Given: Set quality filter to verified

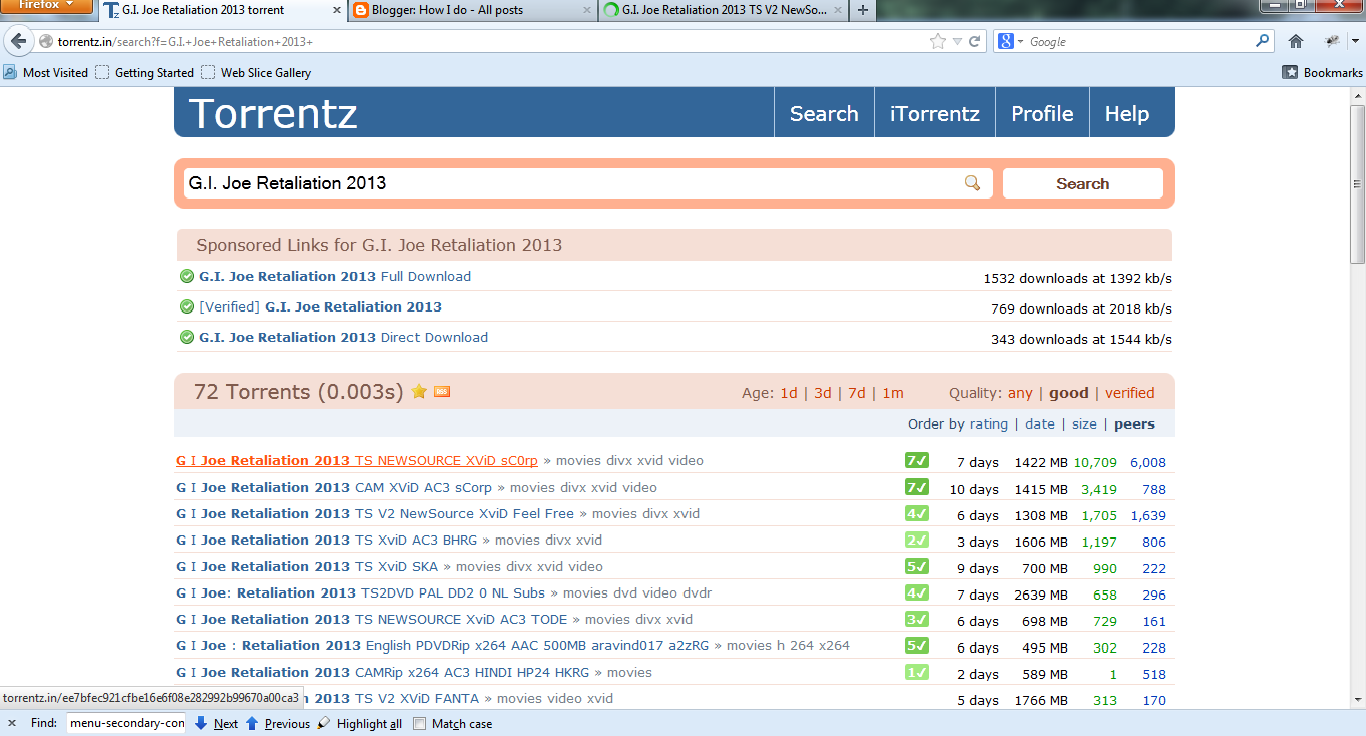Looking at the screenshot, I should click(x=1130, y=393).
